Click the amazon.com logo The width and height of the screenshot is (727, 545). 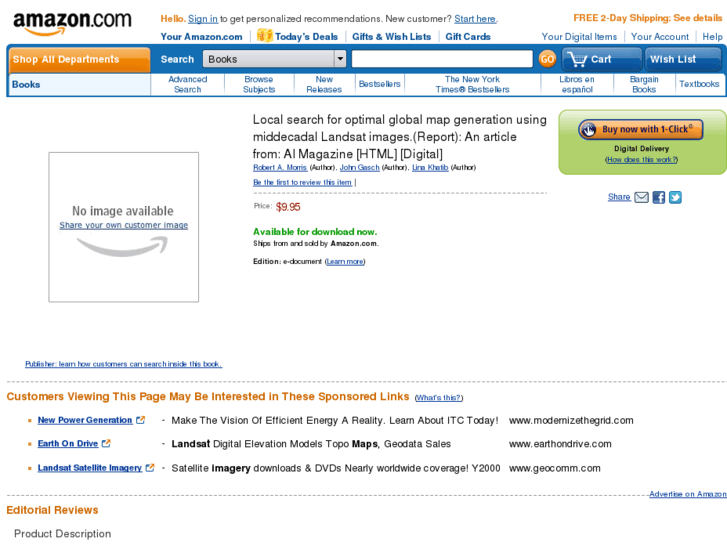[x=72, y=23]
